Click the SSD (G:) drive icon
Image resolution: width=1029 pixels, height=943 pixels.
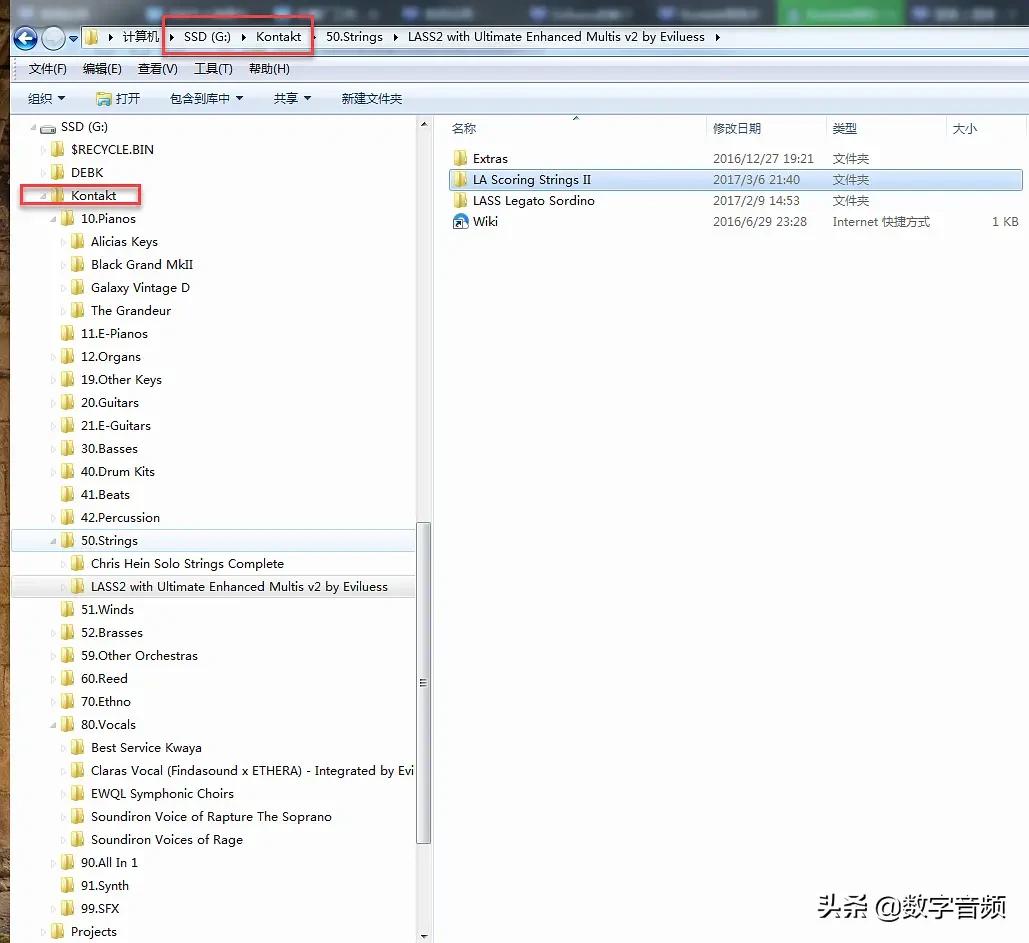click(47, 126)
